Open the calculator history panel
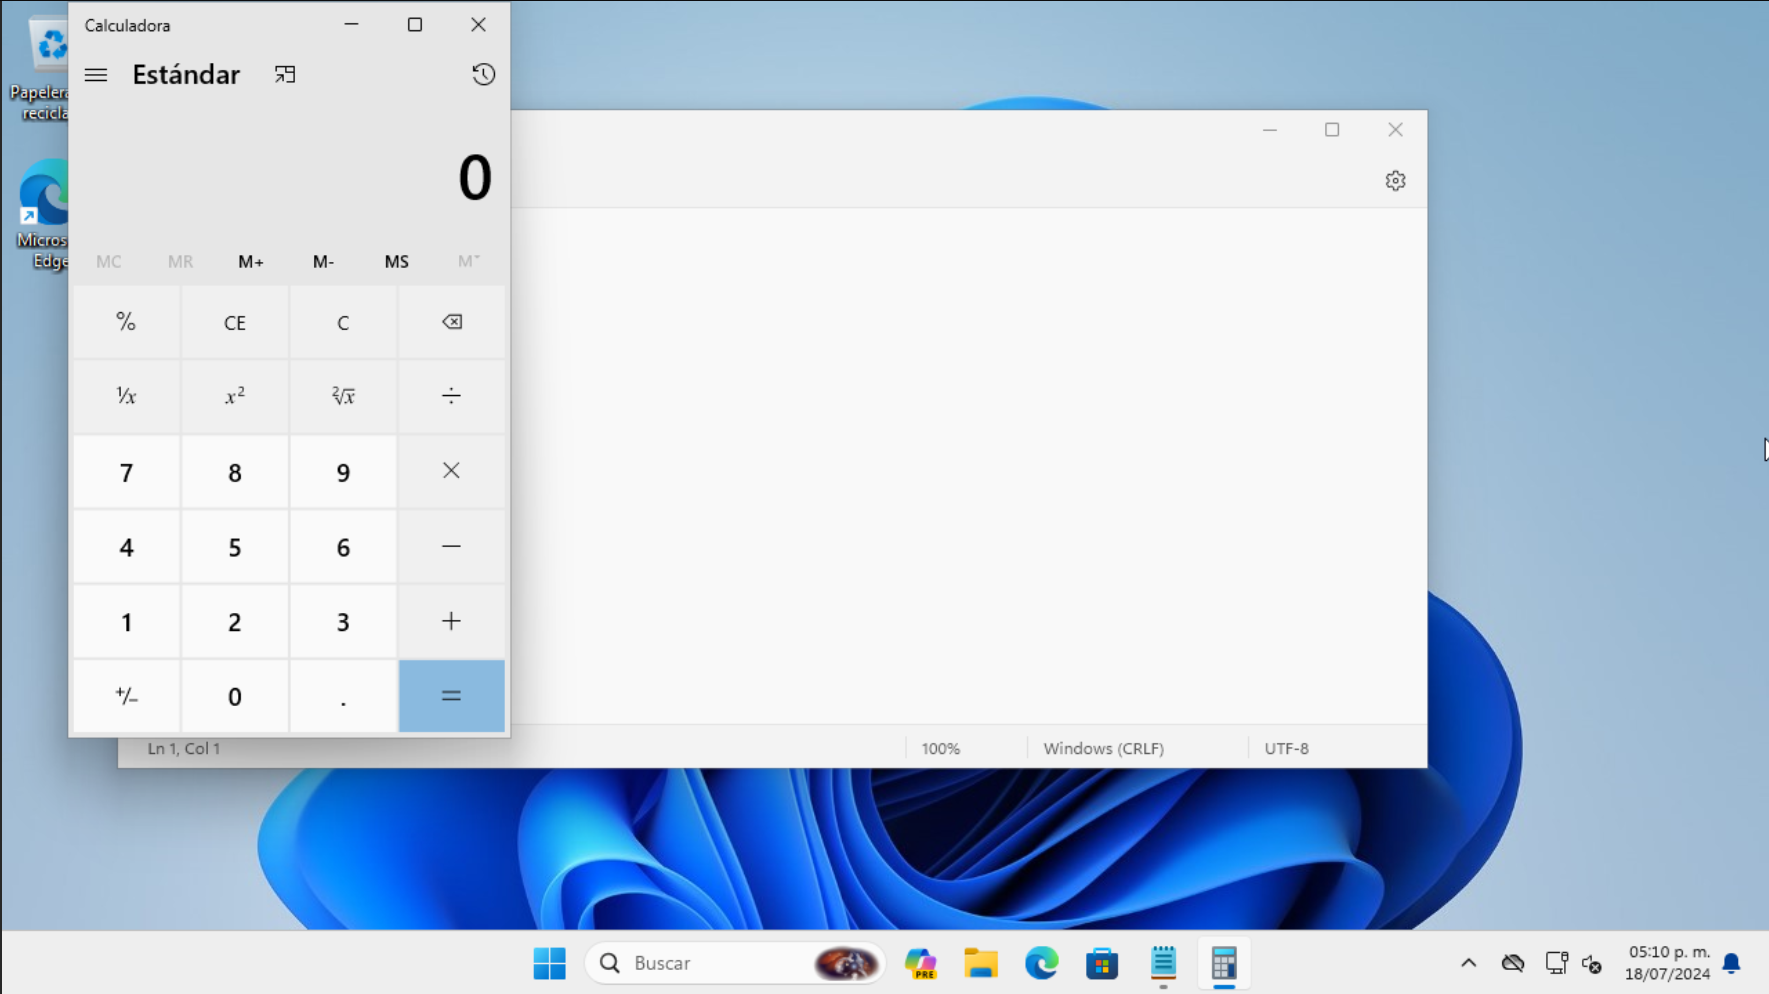 pos(483,75)
